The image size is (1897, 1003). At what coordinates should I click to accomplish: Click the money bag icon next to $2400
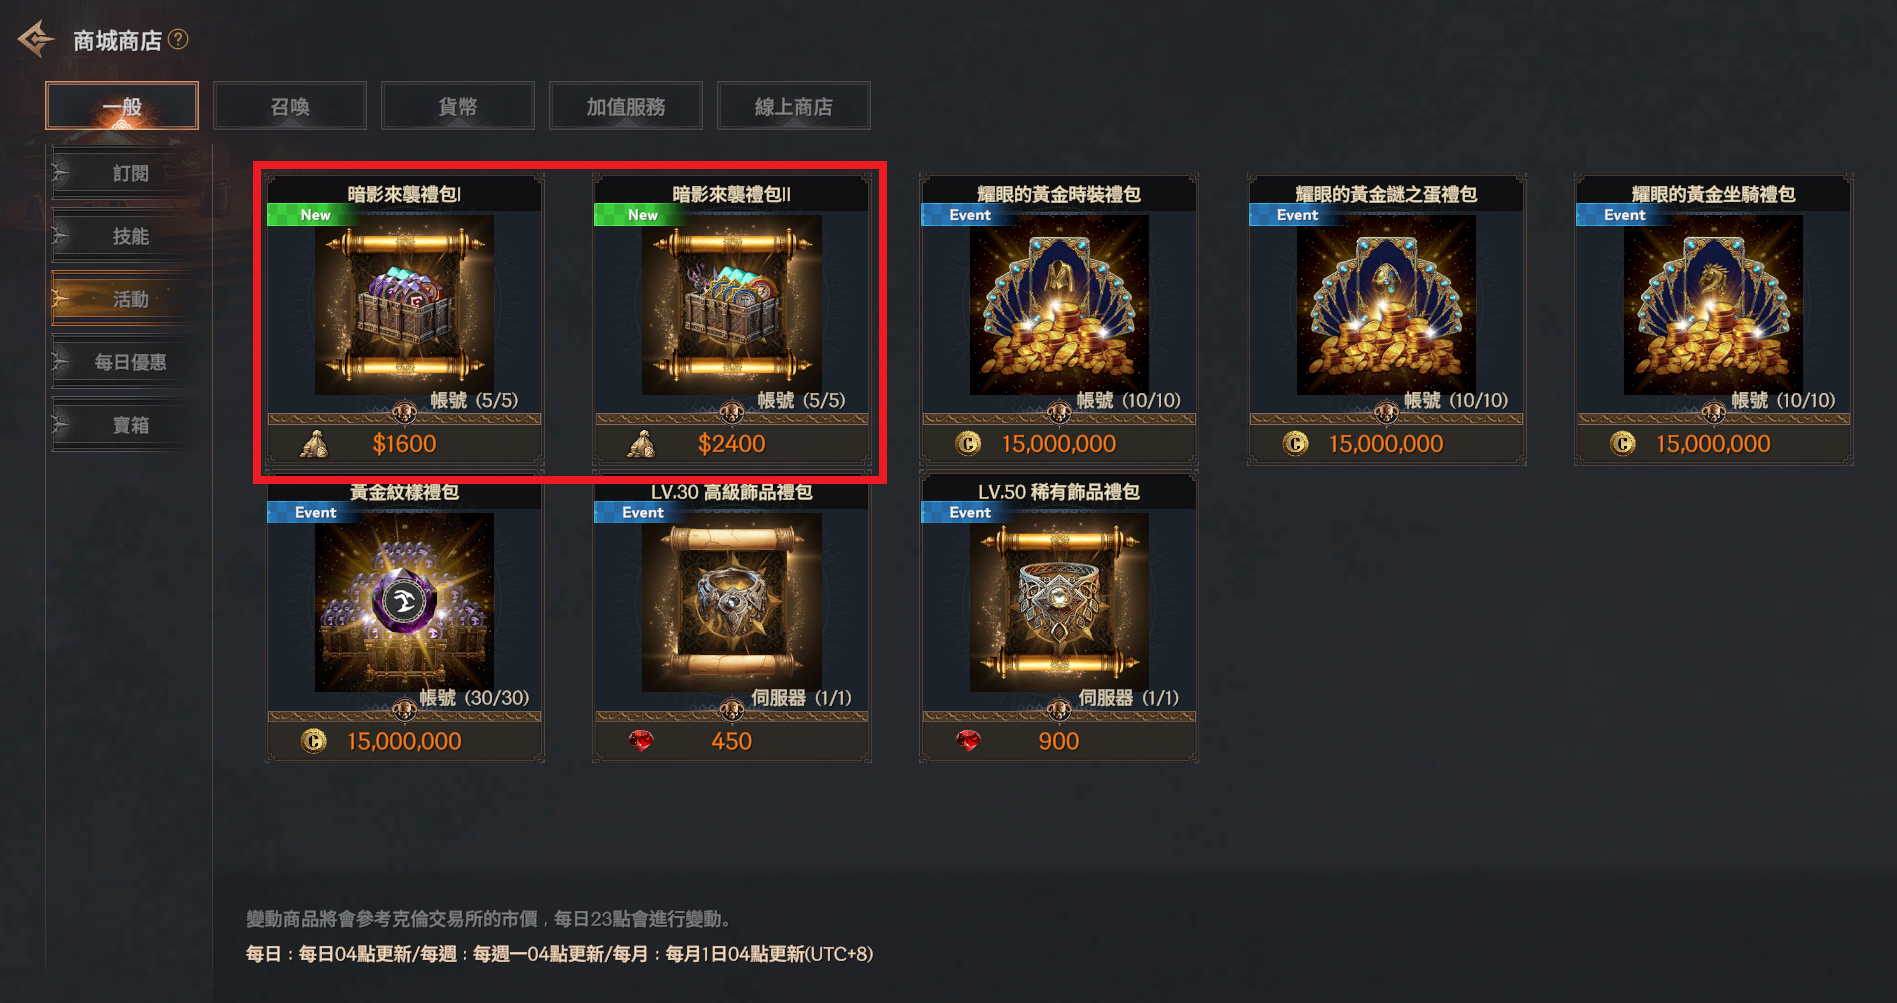point(641,444)
